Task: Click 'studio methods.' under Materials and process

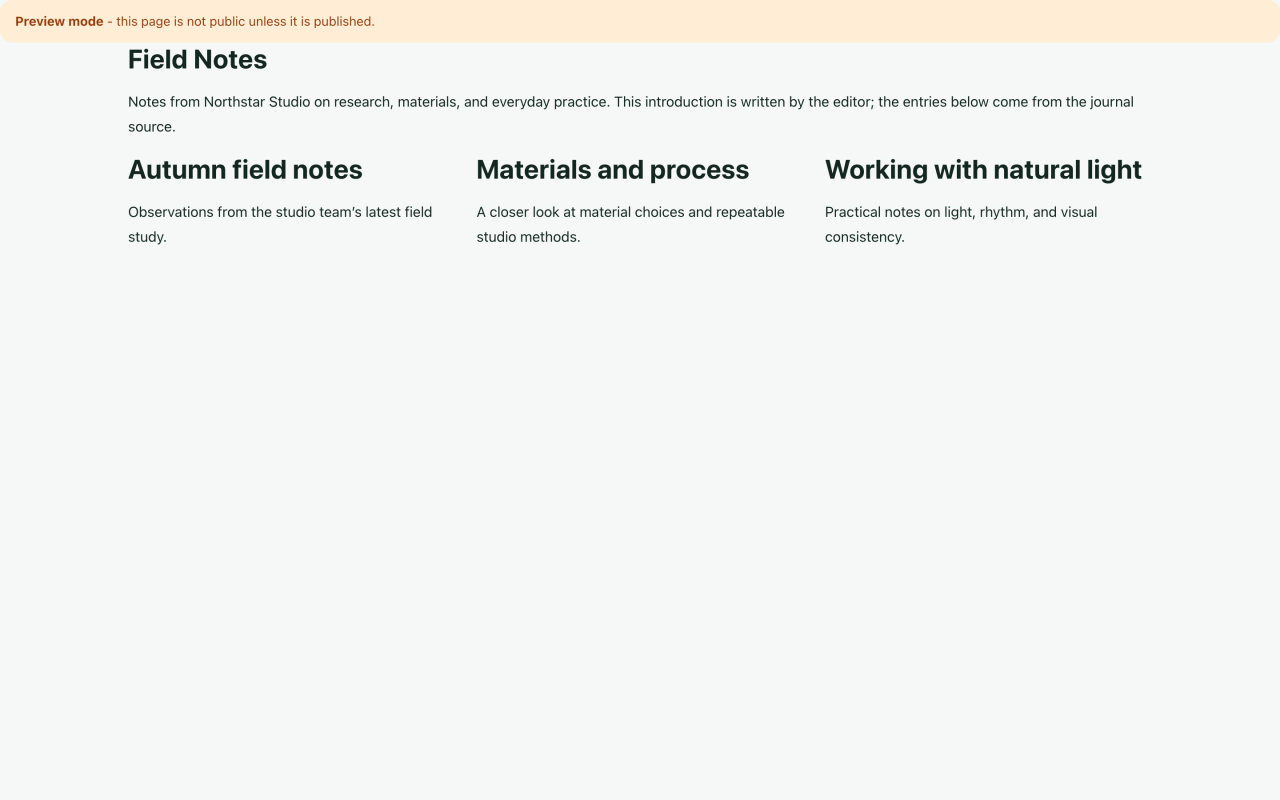Action: point(528,237)
